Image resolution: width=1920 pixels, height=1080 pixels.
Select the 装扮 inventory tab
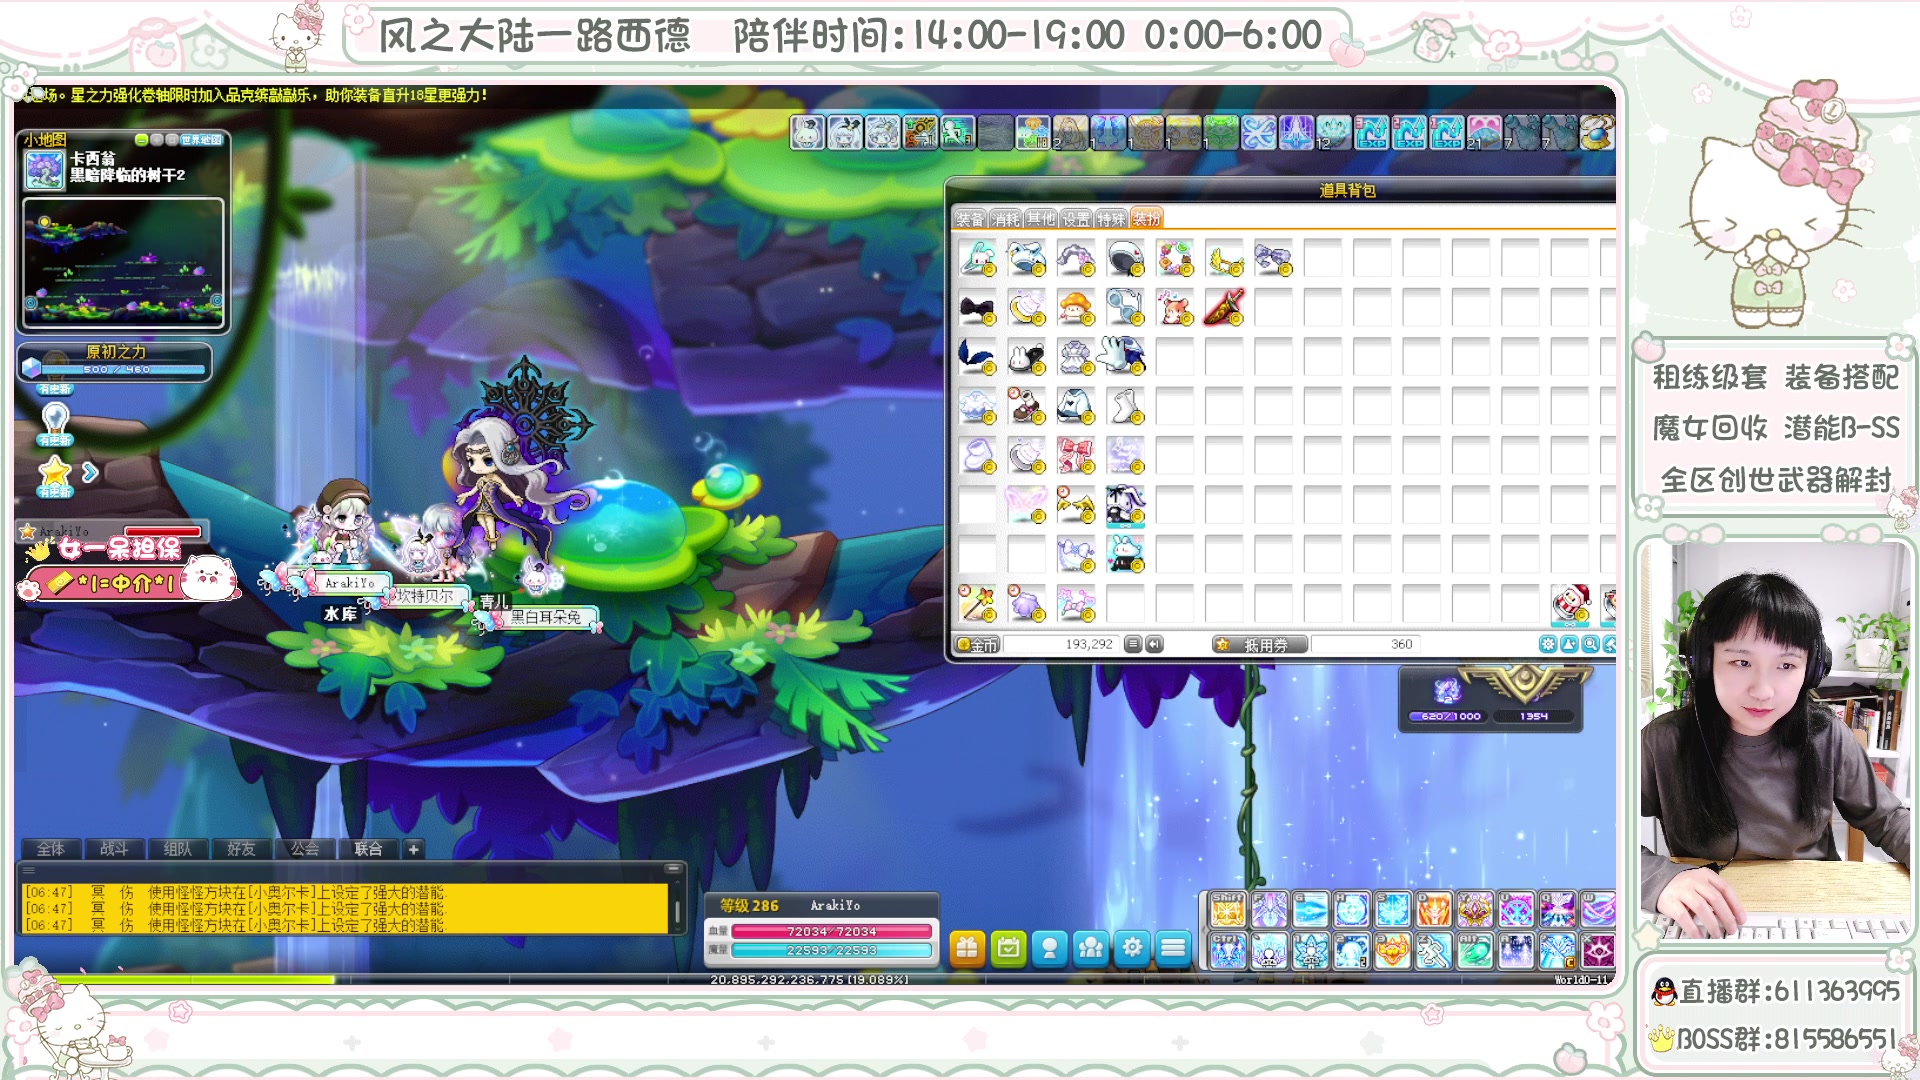point(1146,219)
